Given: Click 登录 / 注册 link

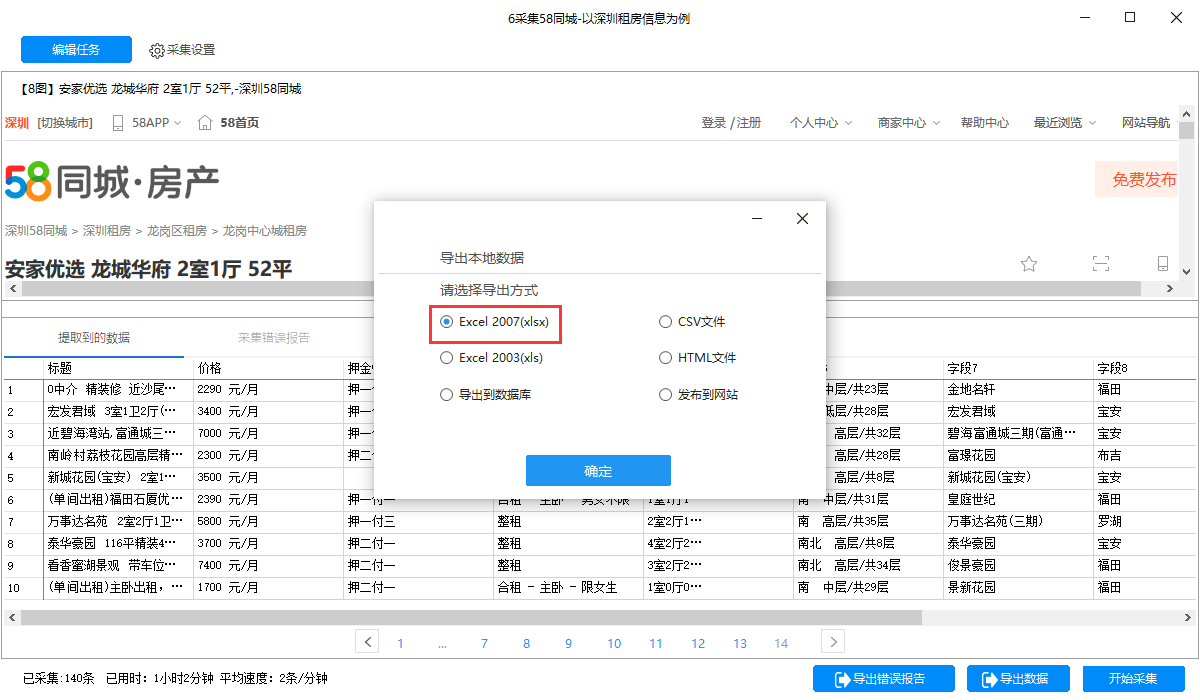Looking at the screenshot, I should [x=731, y=123].
